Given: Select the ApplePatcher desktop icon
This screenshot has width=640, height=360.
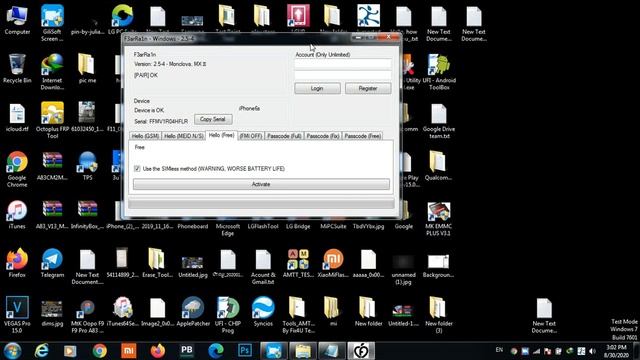Looking at the screenshot, I should pyautogui.click(x=193, y=312).
